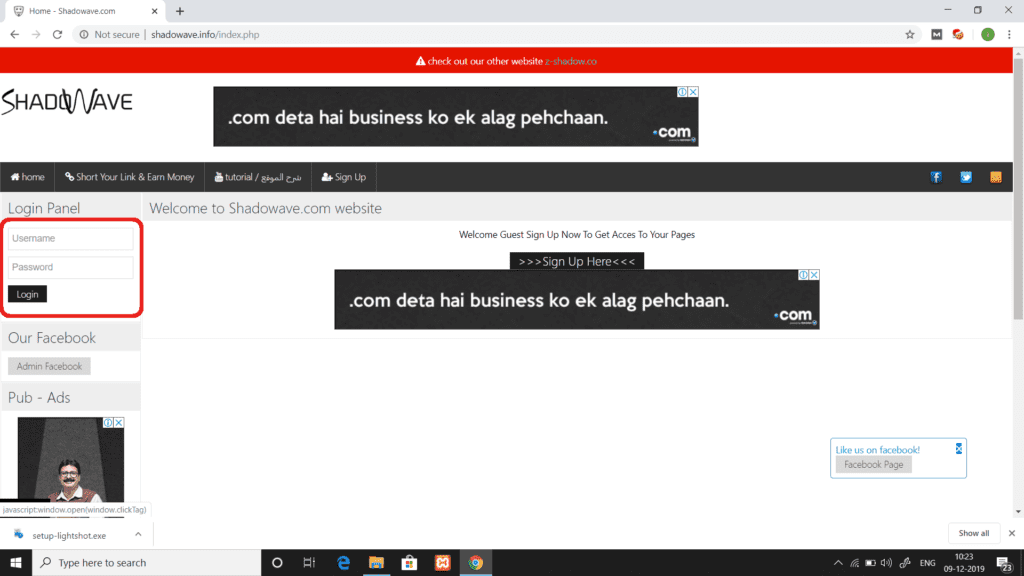Go to home menu item
1024x576 pixels.
27,177
